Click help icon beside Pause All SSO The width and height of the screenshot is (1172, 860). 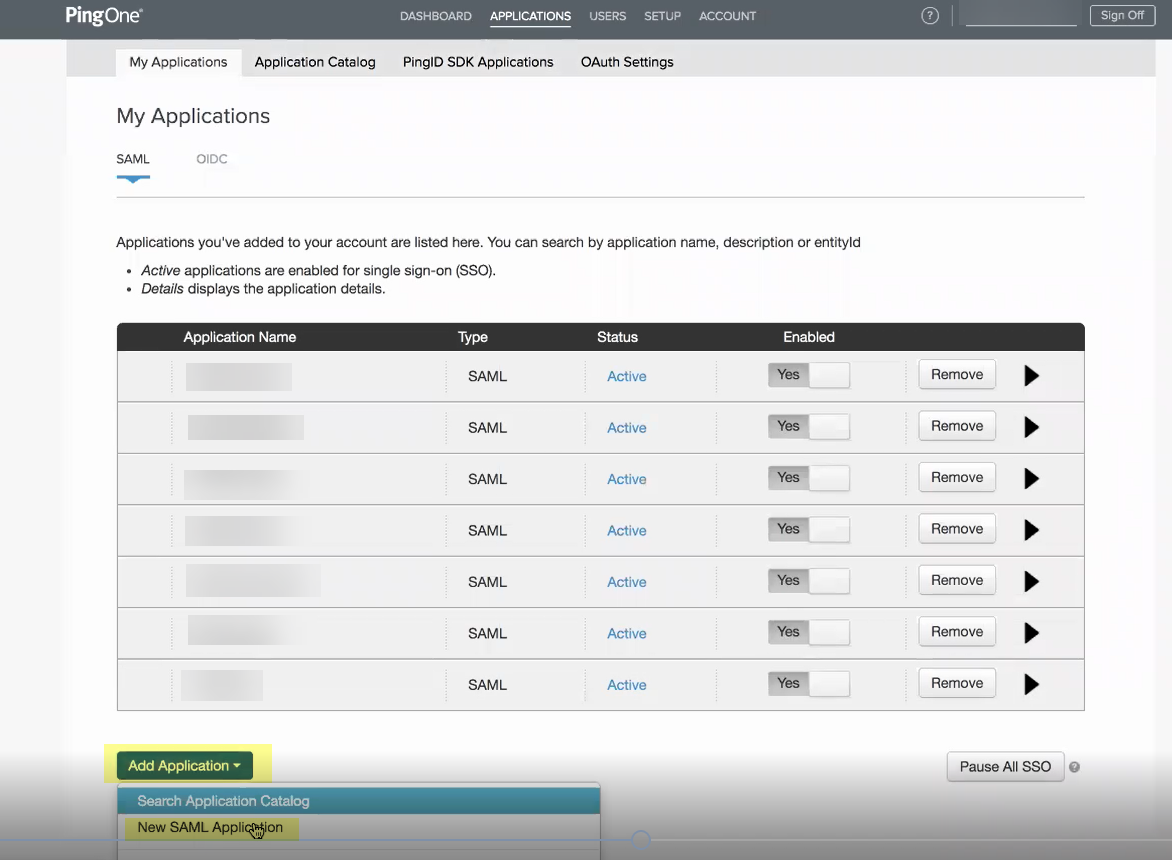click(1074, 767)
